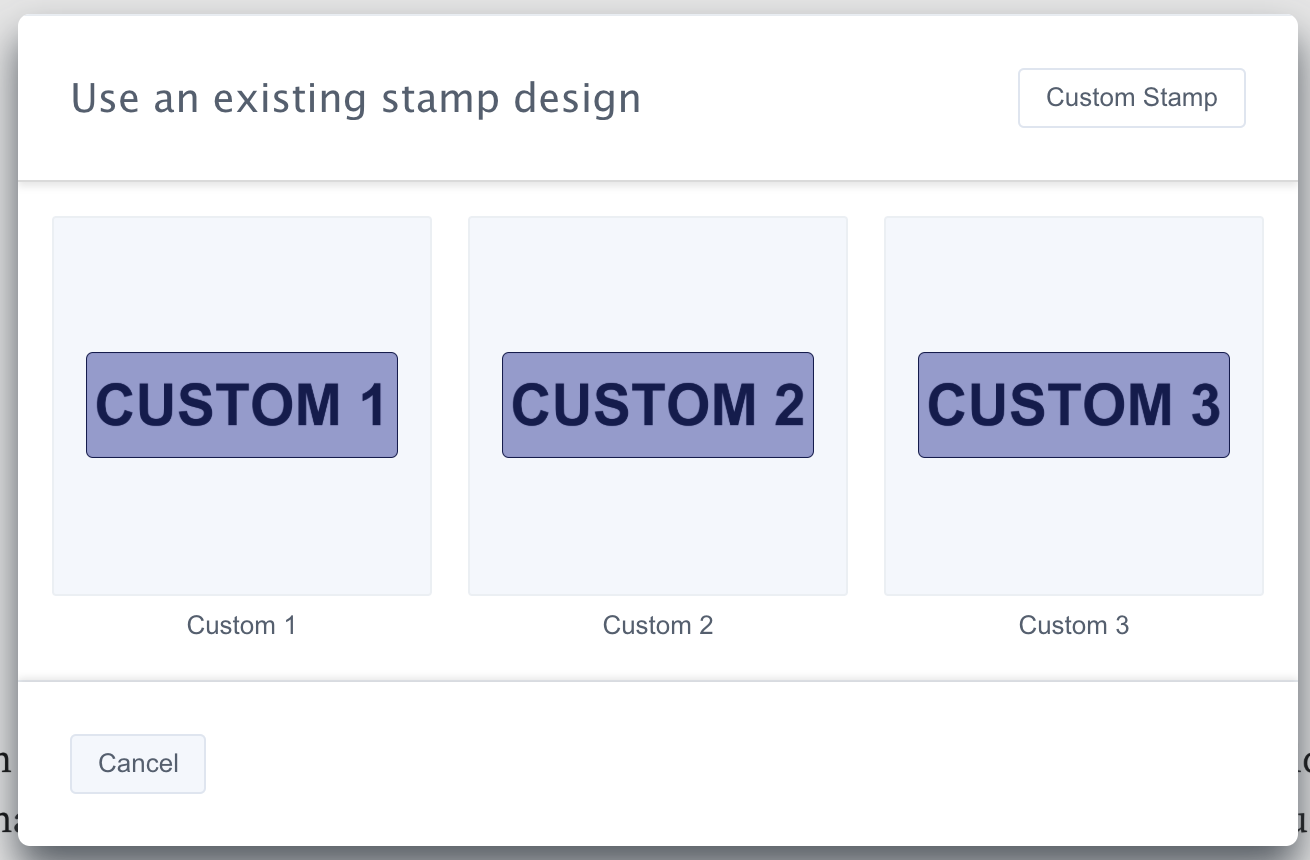Select the Custom 2 stamp thumbnail

tap(657, 404)
